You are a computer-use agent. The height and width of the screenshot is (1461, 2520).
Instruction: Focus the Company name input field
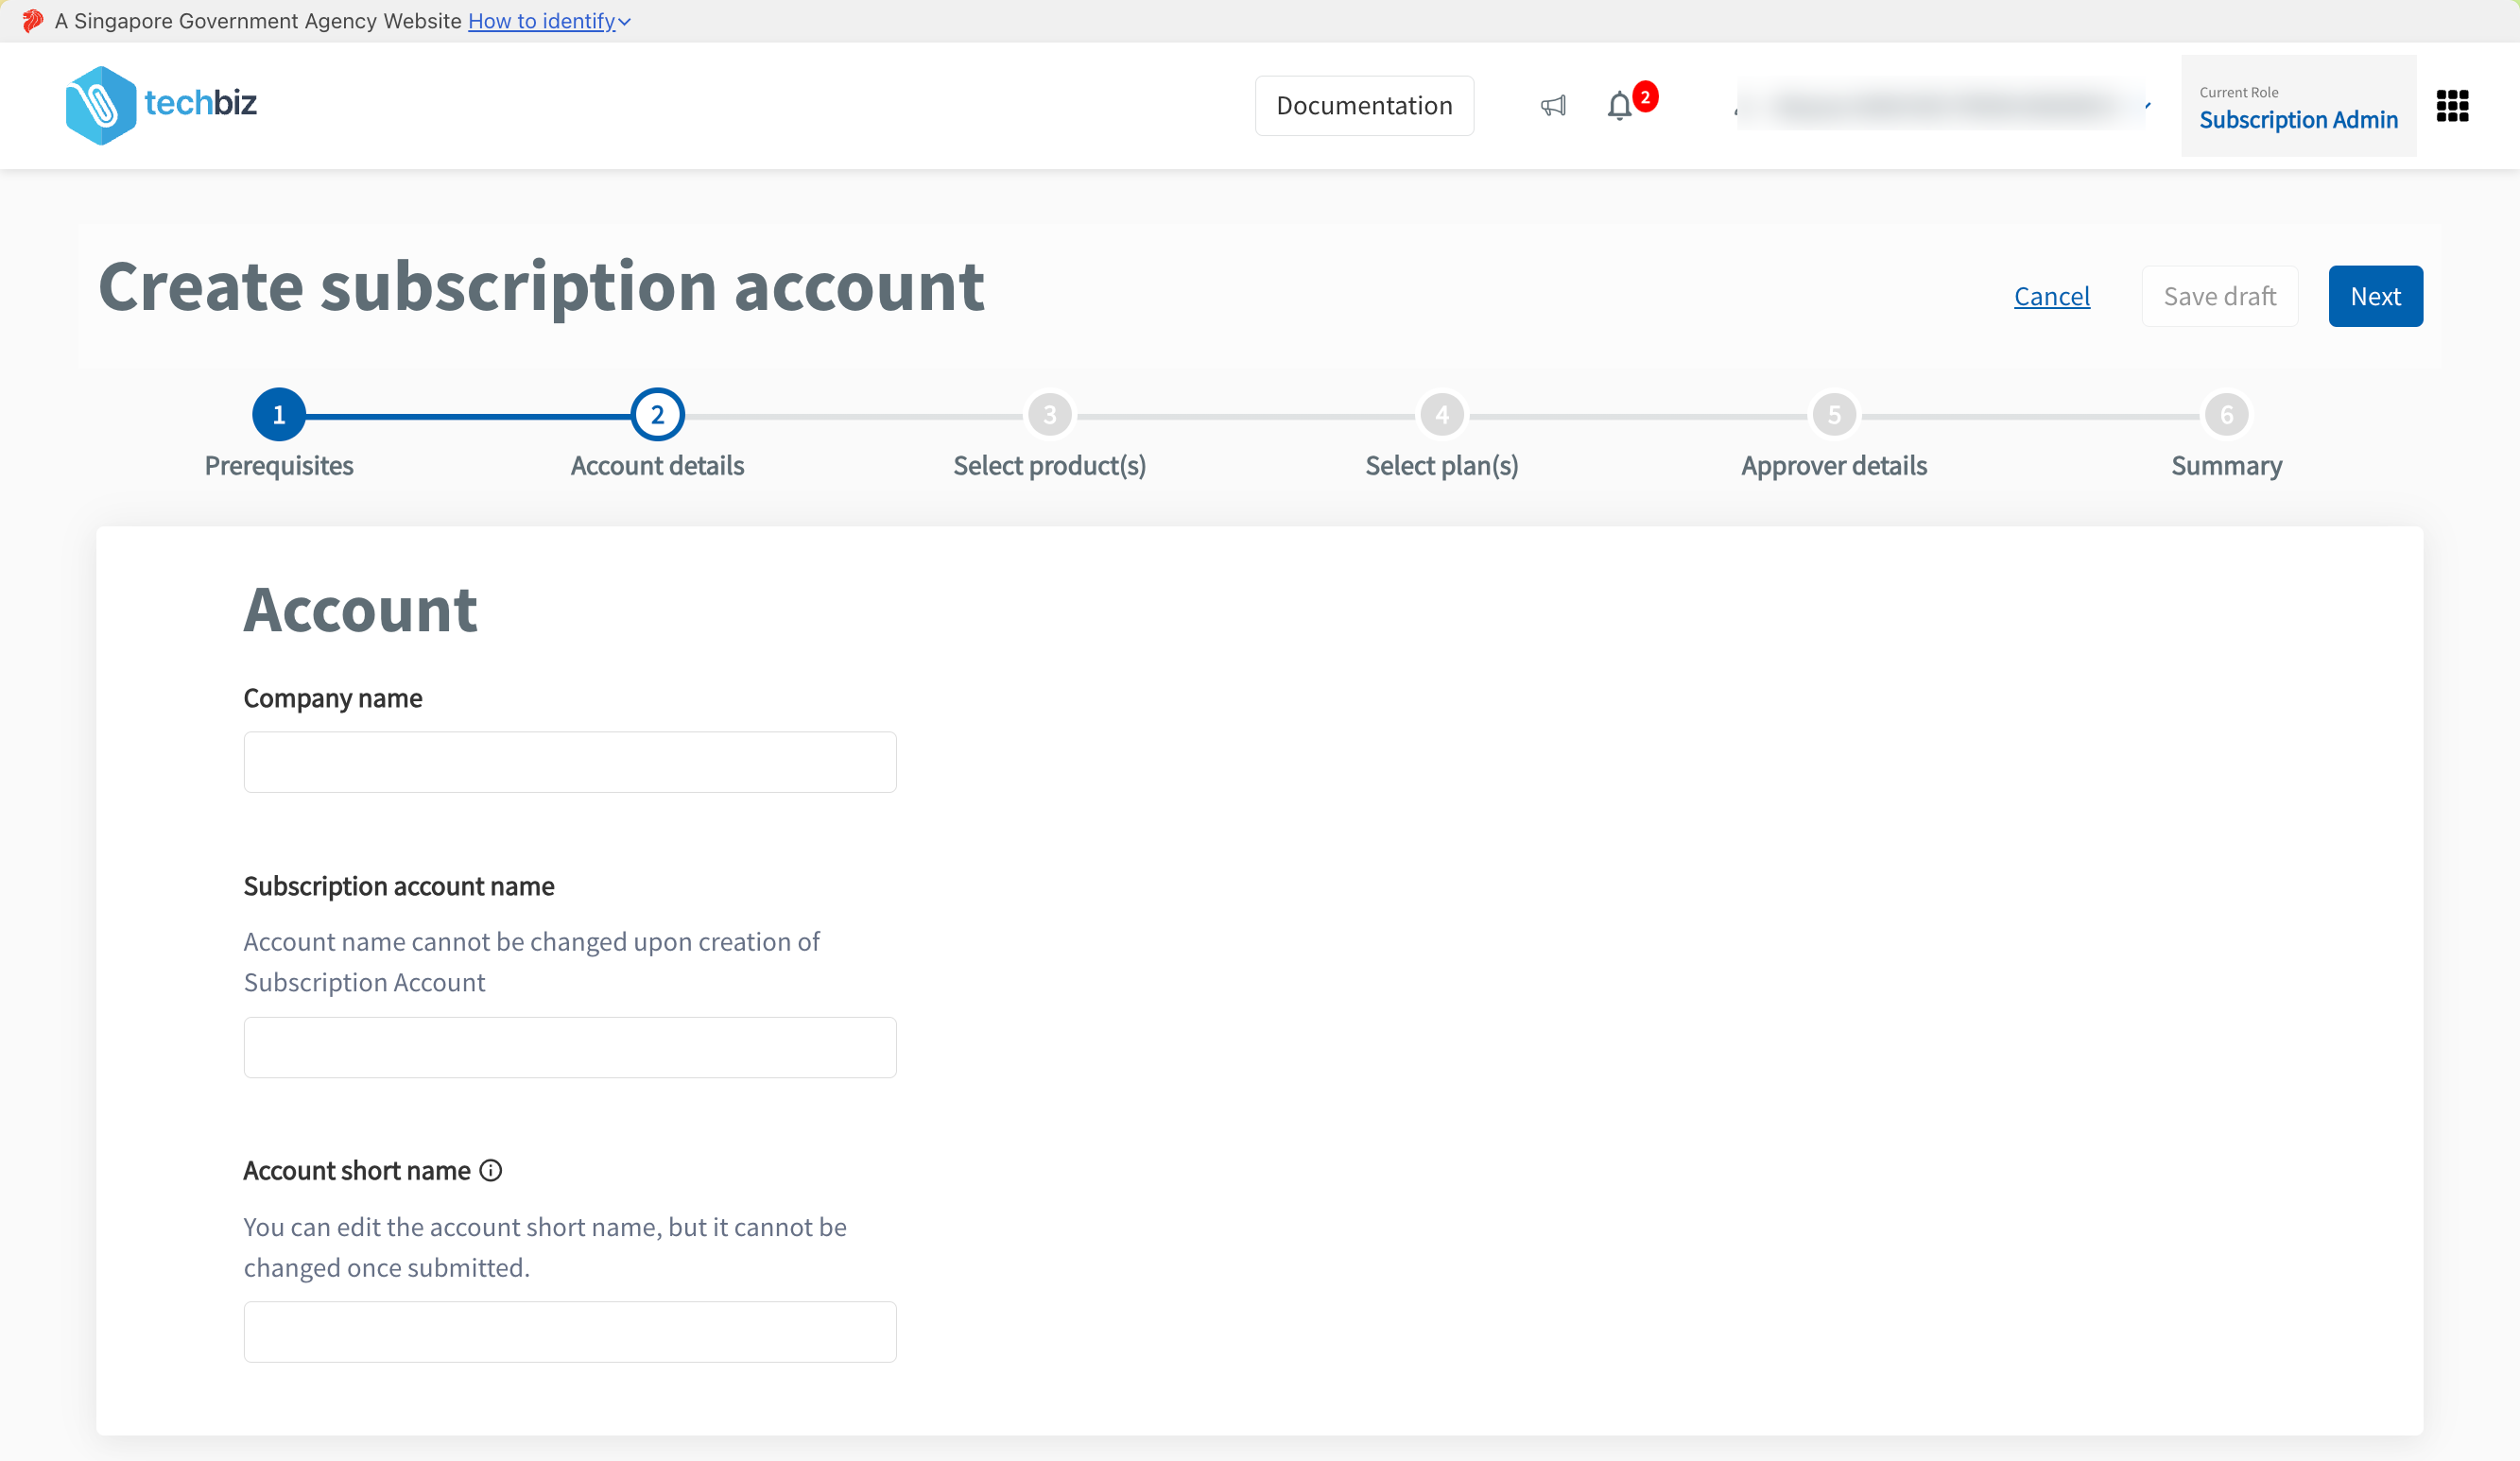click(x=570, y=762)
